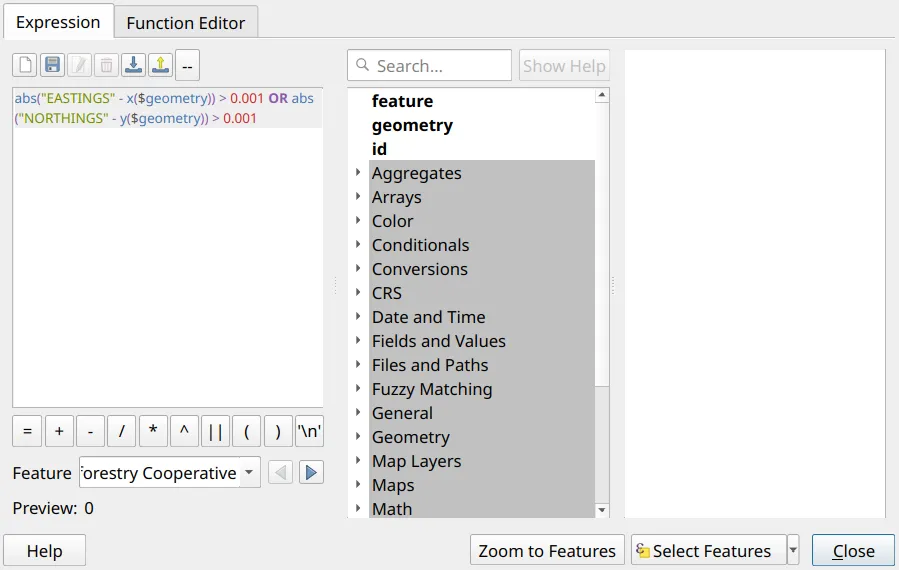Expand the Math group
899x570 pixels.
pos(358,508)
